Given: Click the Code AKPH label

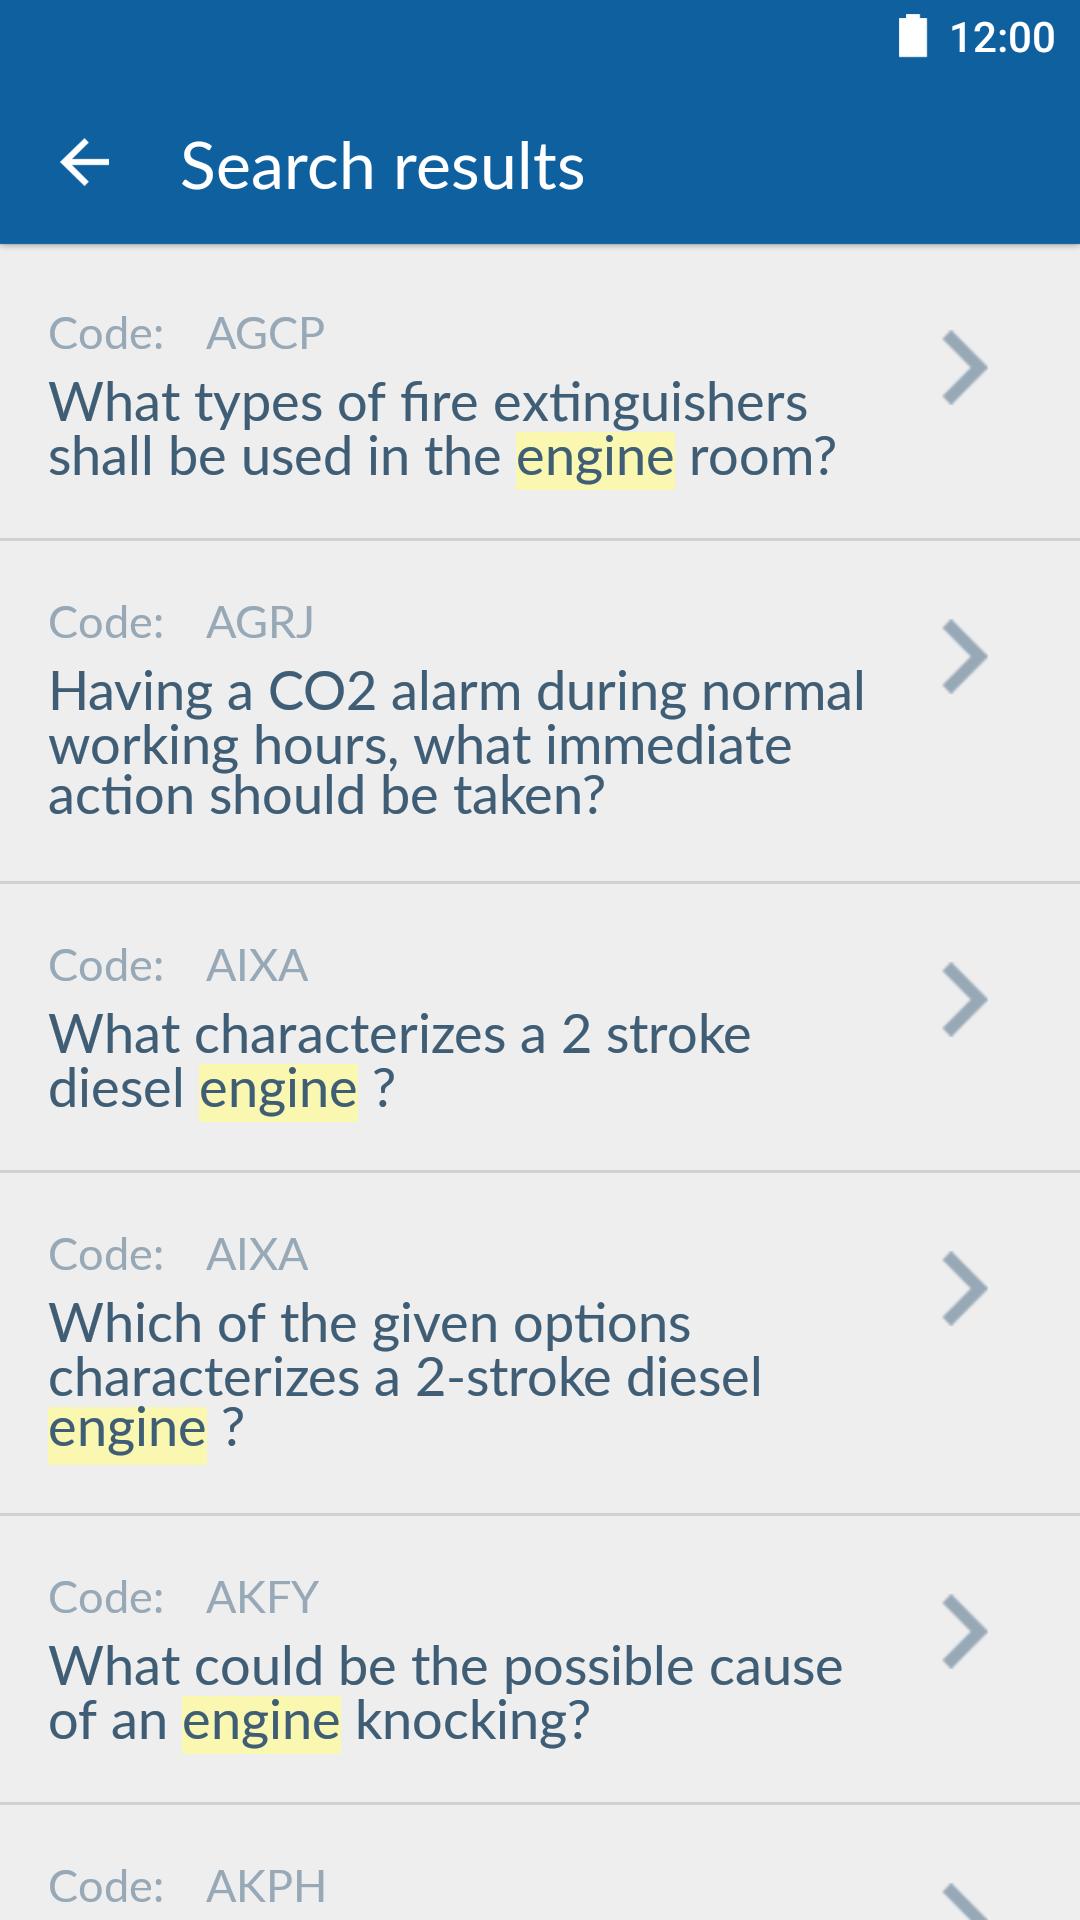Looking at the screenshot, I should [x=187, y=1887].
